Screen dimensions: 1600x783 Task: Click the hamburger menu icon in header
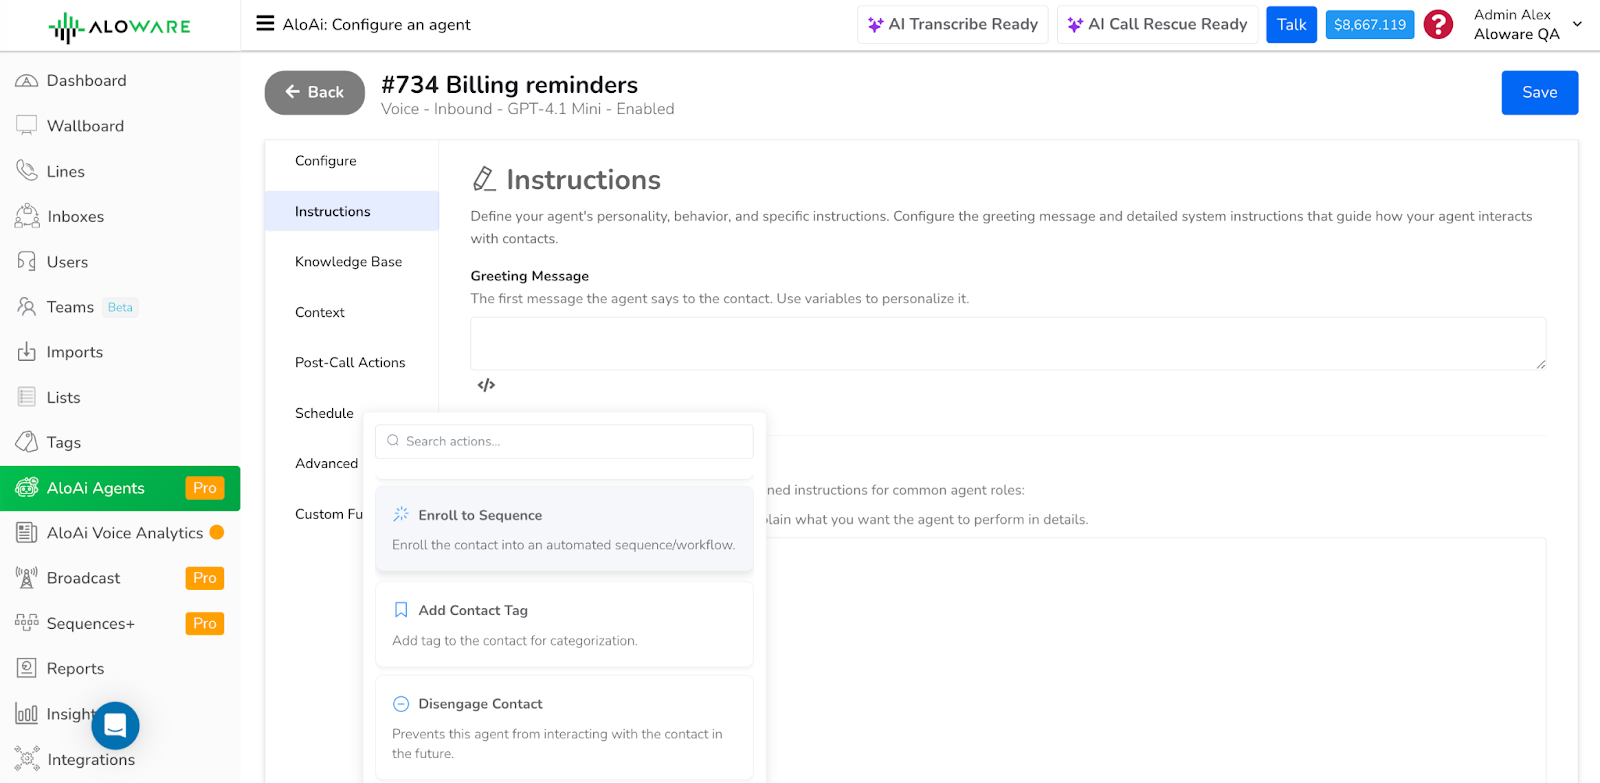pos(265,24)
